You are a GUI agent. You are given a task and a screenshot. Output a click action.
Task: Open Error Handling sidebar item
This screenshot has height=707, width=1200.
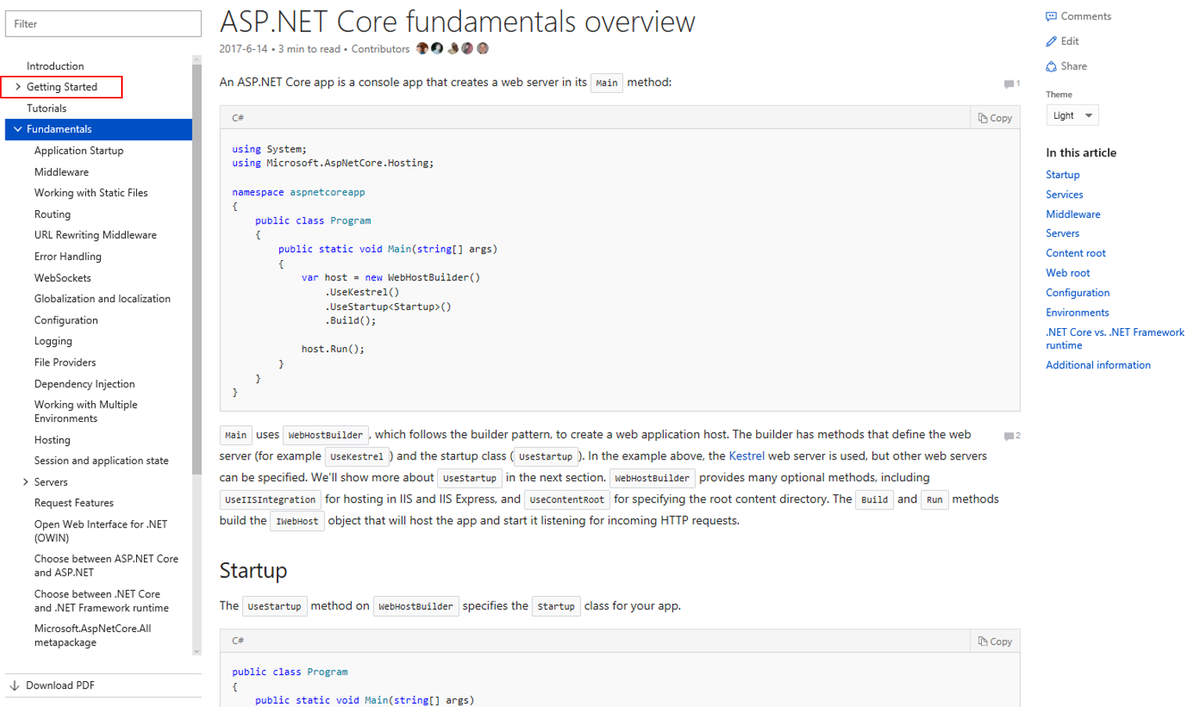[x=68, y=256]
